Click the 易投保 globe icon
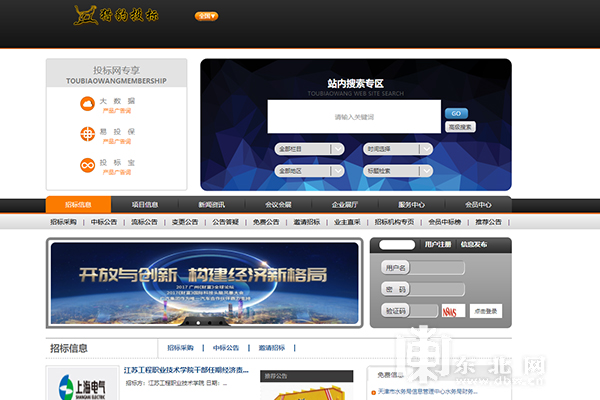 pos(87,134)
